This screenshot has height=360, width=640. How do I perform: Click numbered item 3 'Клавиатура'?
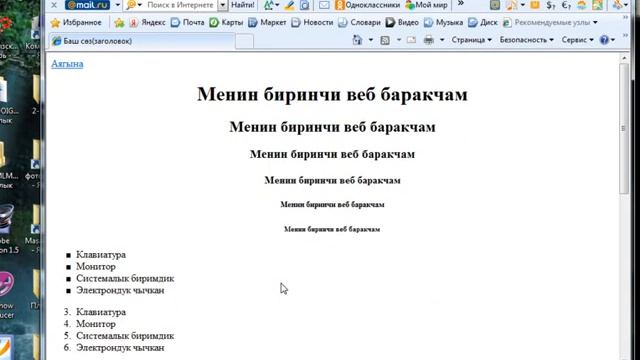click(101, 312)
